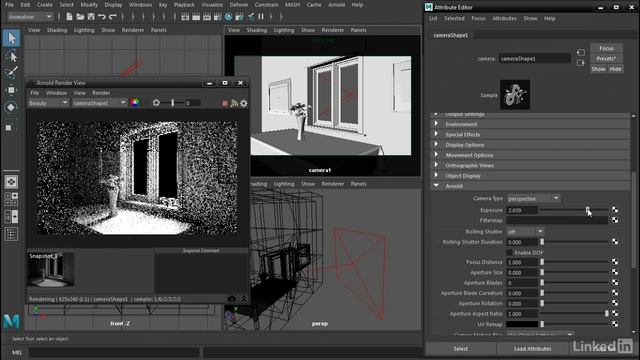
Task: Open a scene file from status line
Action: [80, 17]
